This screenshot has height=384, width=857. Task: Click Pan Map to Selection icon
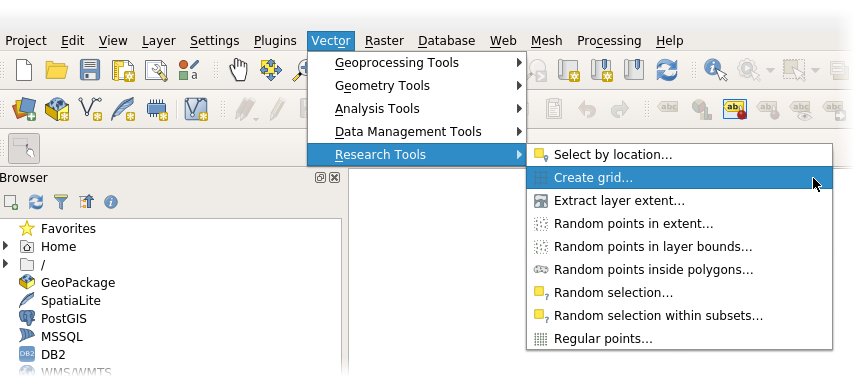[x=271, y=70]
